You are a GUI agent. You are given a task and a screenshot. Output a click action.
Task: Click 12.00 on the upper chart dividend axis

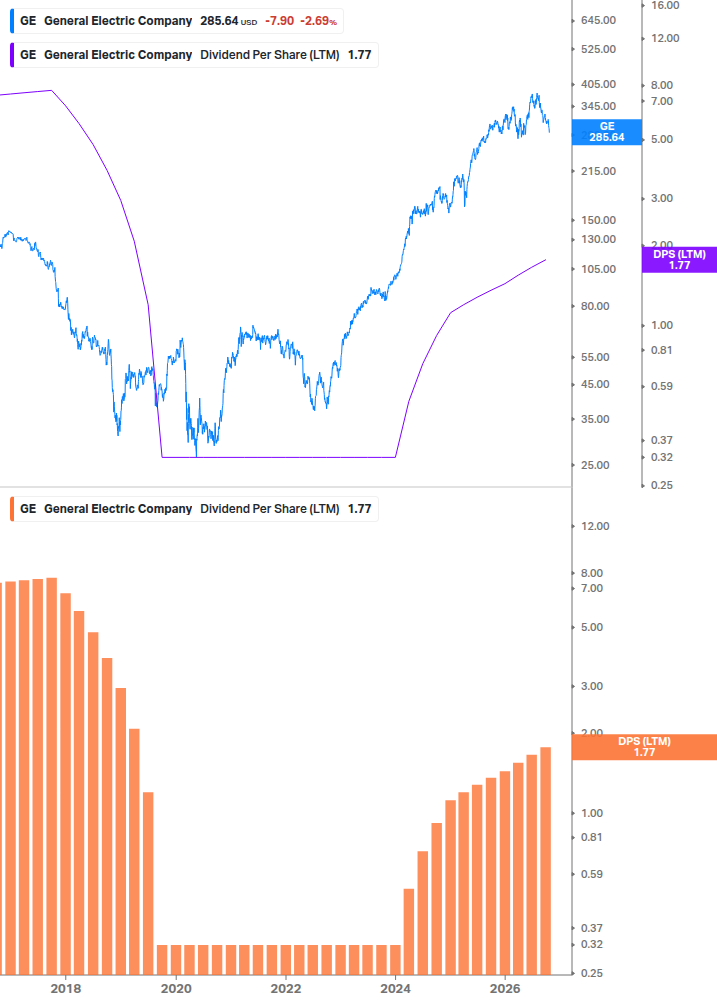pos(665,38)
